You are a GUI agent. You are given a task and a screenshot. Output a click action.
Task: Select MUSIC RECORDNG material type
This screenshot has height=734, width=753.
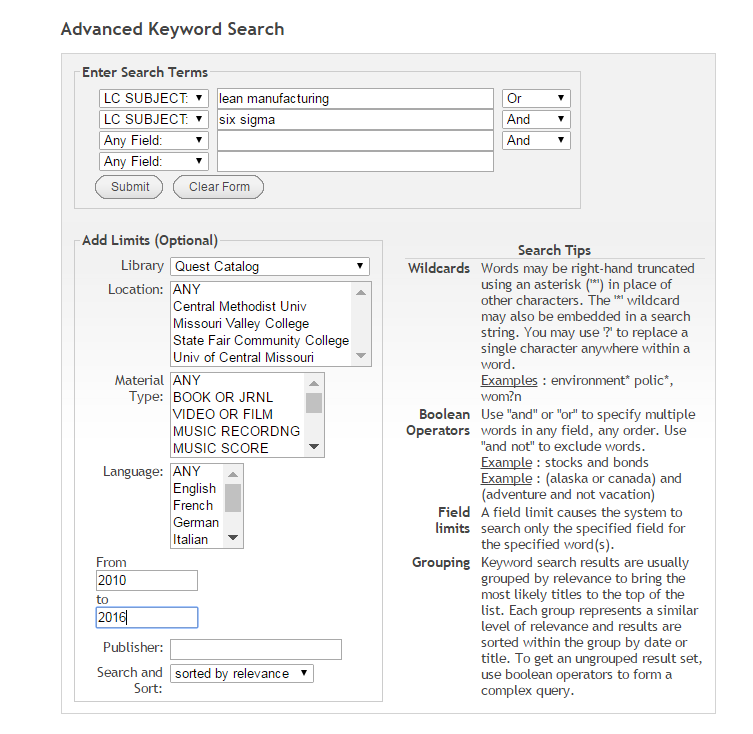(238, 431)
